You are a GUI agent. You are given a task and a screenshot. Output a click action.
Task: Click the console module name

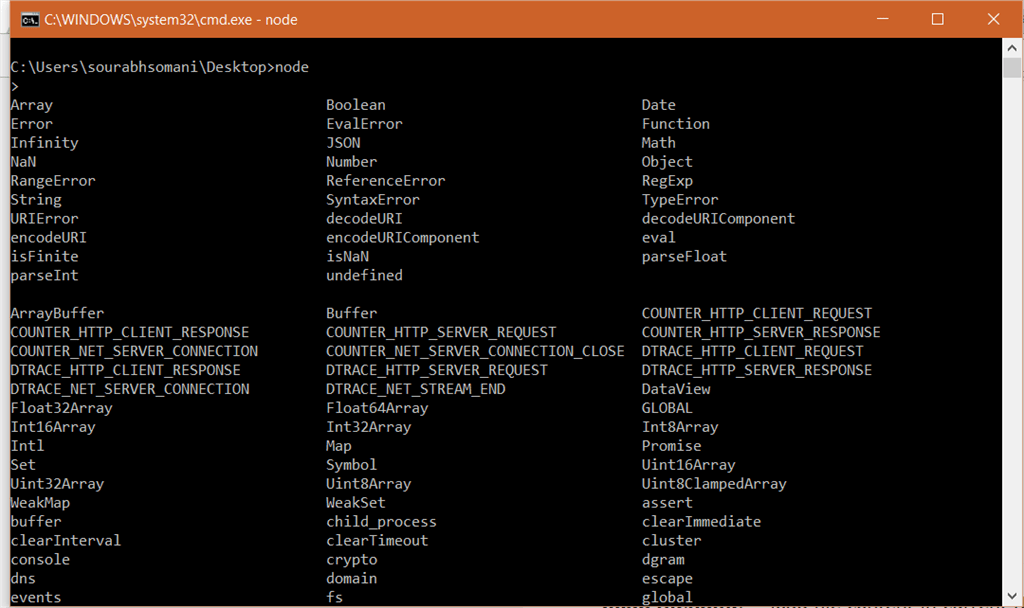pos(40,559)
